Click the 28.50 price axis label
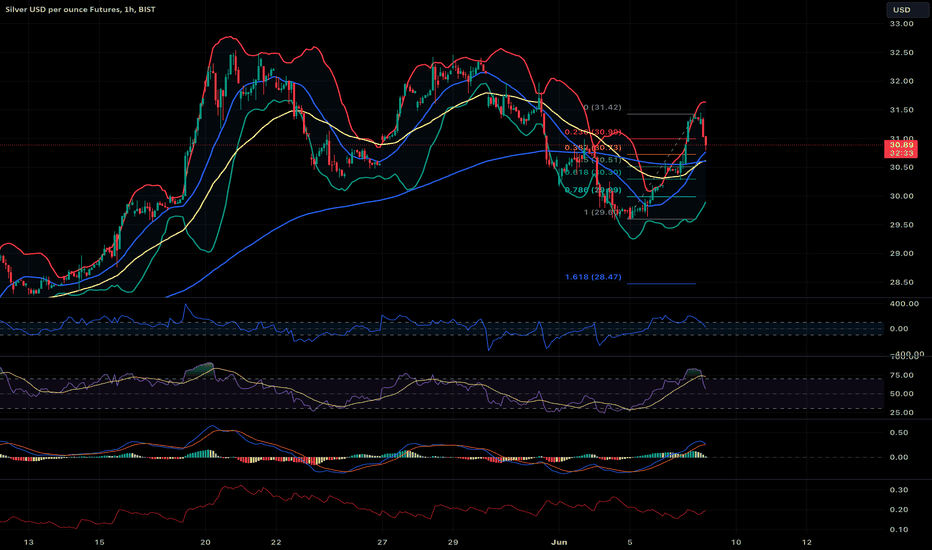The image size is (932, 550). tap(902, 282)
